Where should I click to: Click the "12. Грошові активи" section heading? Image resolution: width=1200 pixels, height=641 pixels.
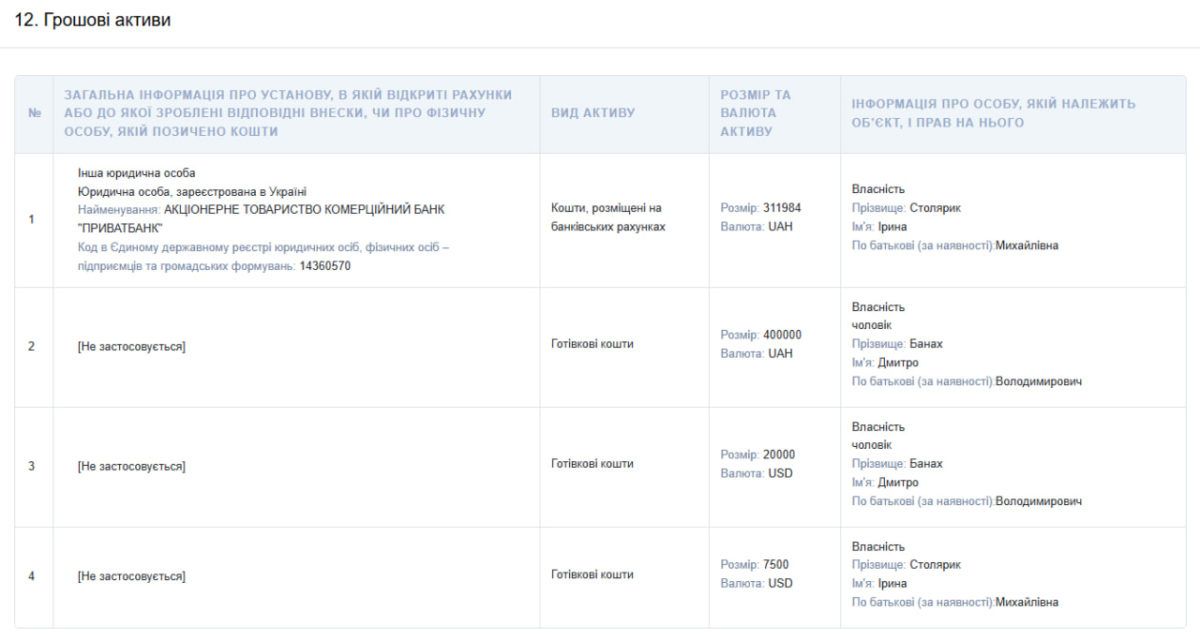[92, 21]
